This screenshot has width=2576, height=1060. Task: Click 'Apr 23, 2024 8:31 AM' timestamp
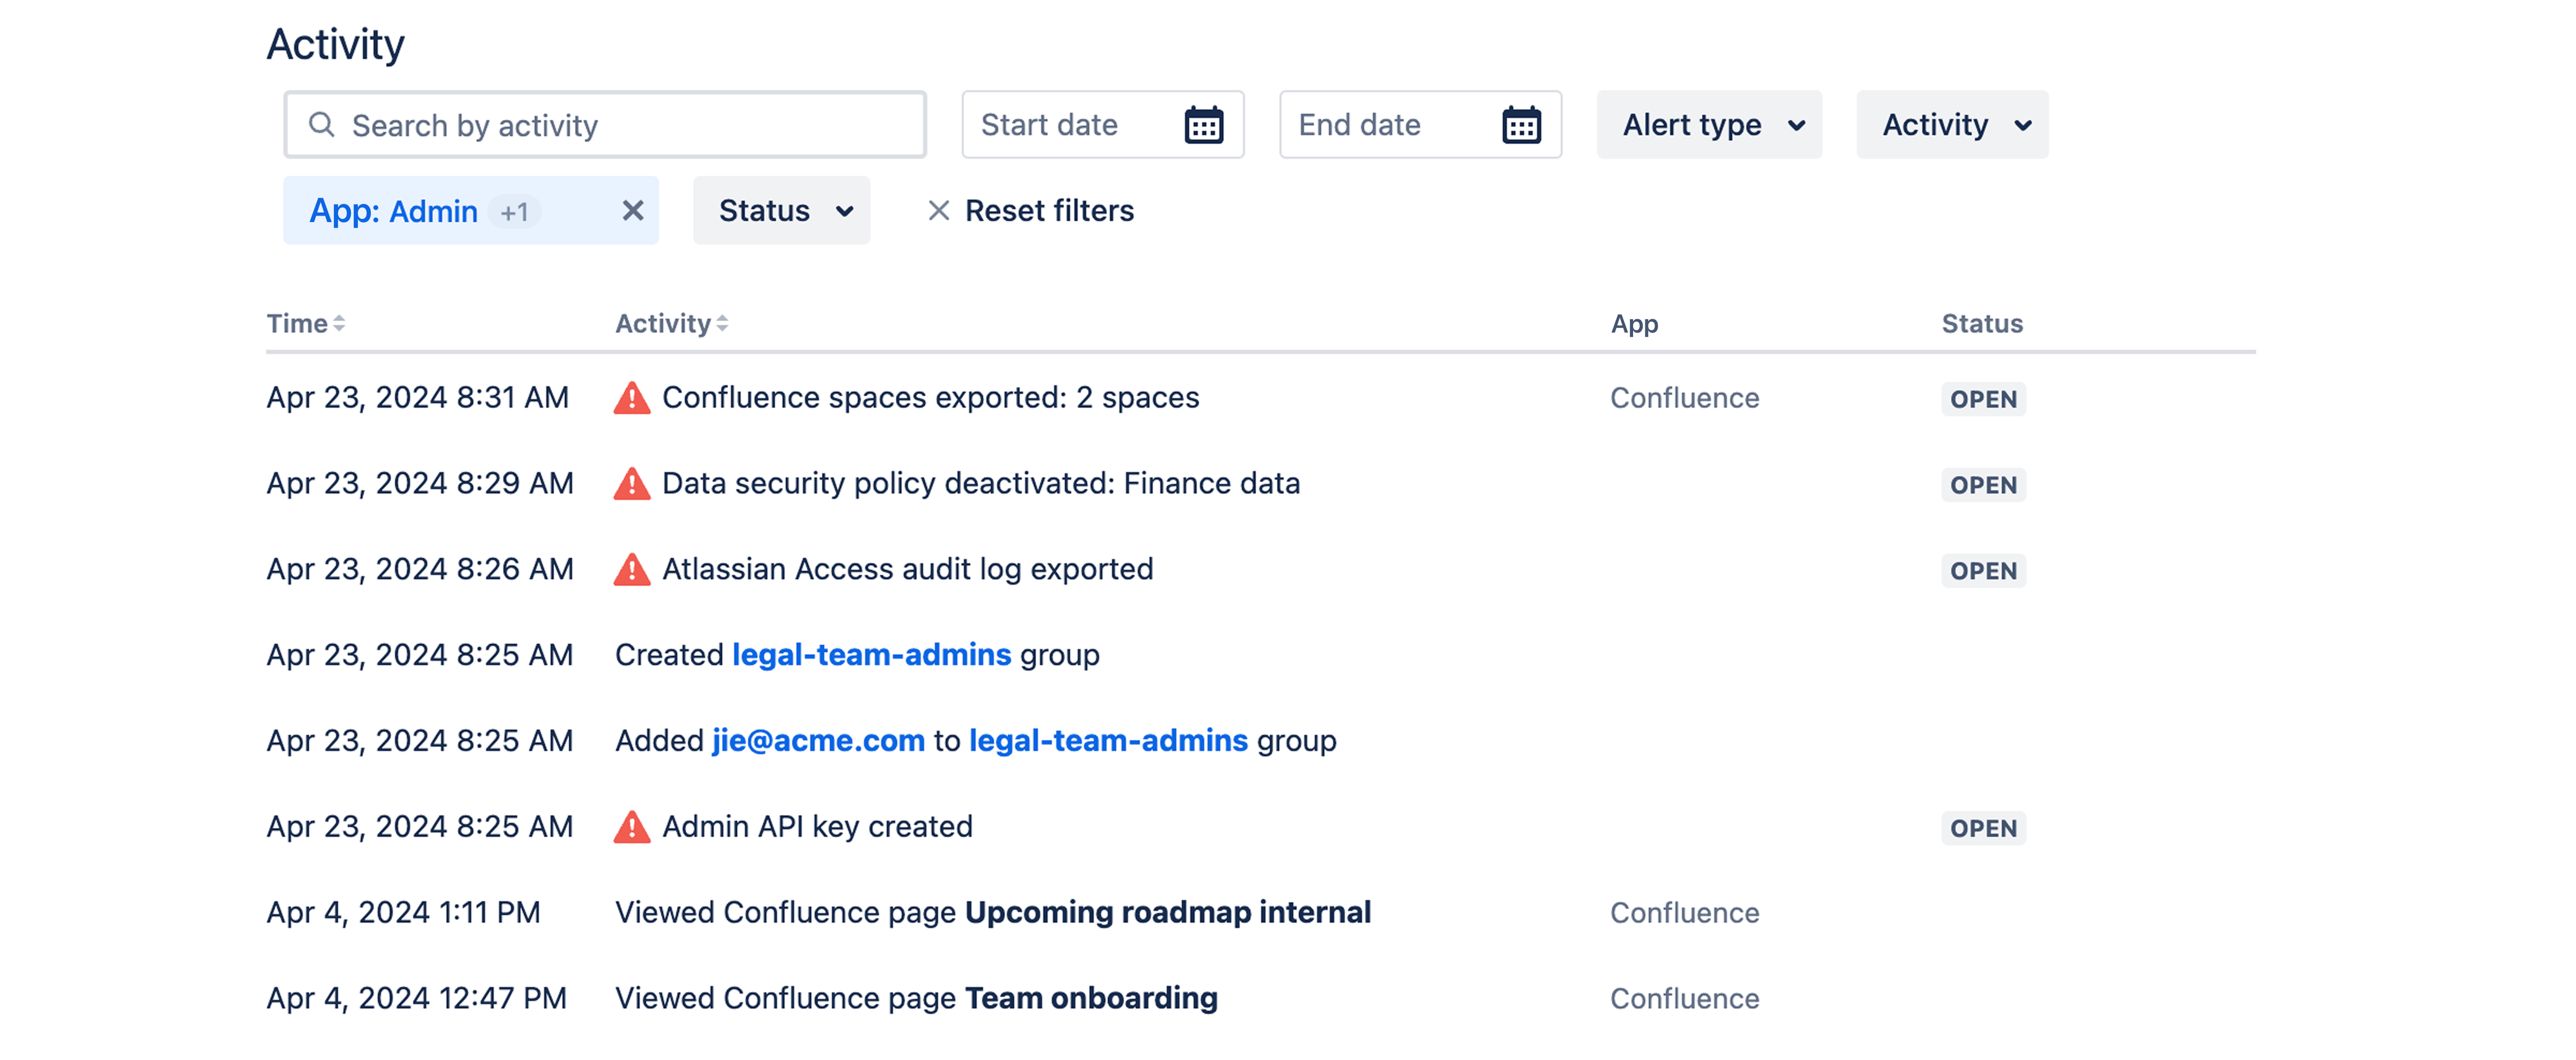click(x=417, y=398)
